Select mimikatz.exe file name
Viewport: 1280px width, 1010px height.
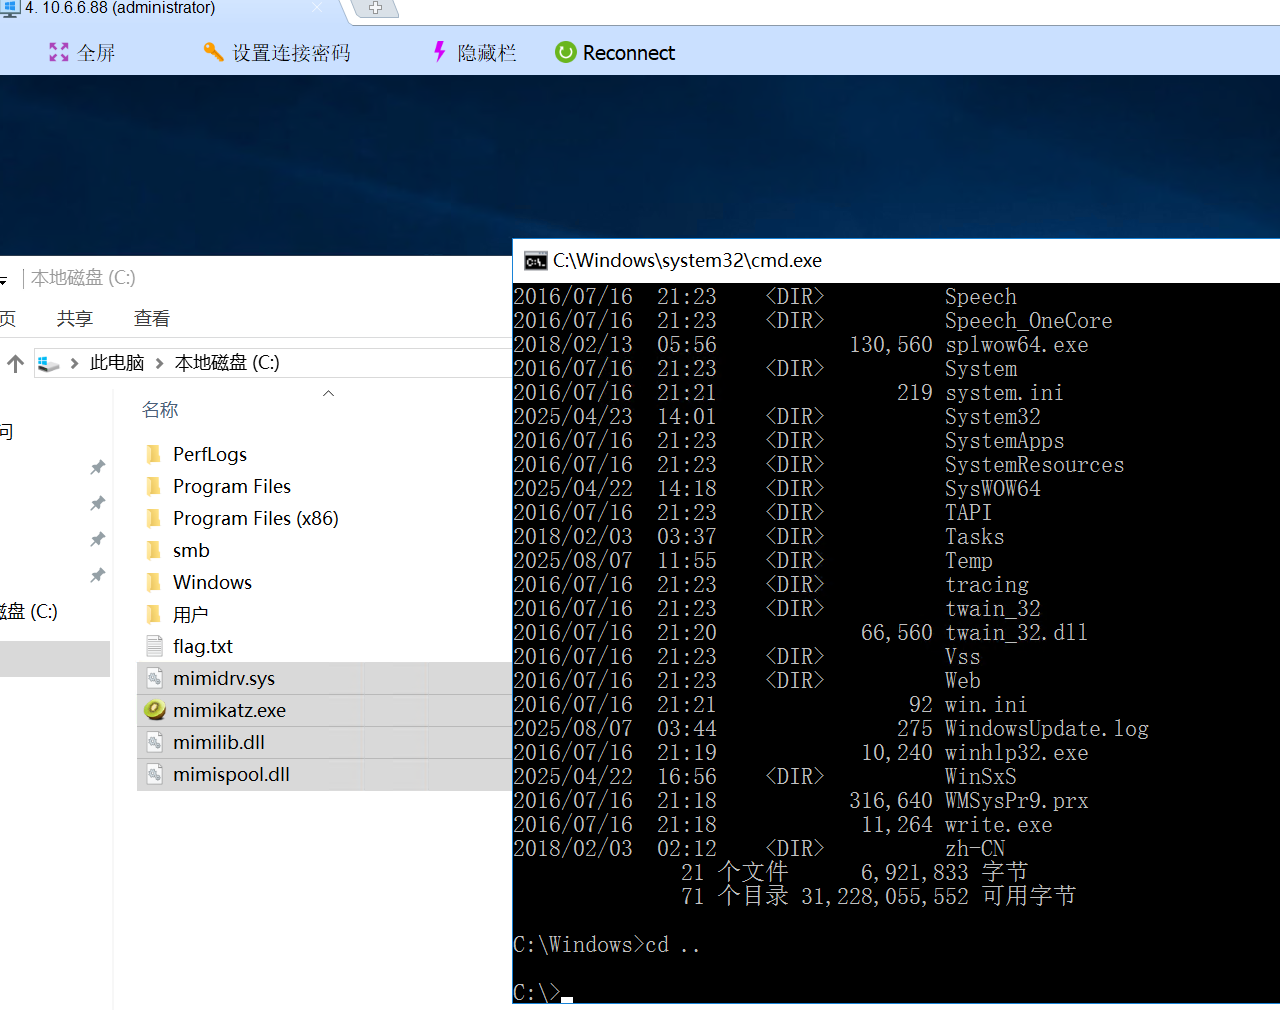pos(229,710)
